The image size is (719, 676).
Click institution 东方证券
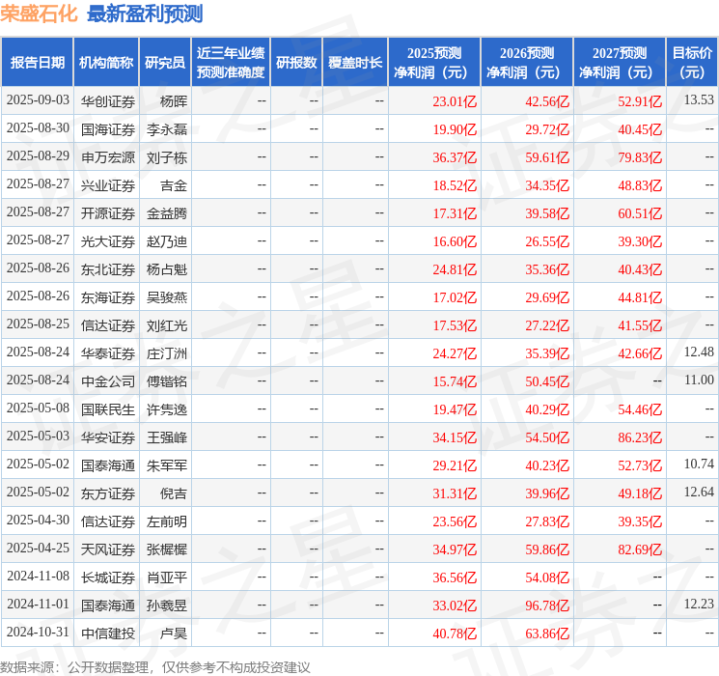point(108,493)
